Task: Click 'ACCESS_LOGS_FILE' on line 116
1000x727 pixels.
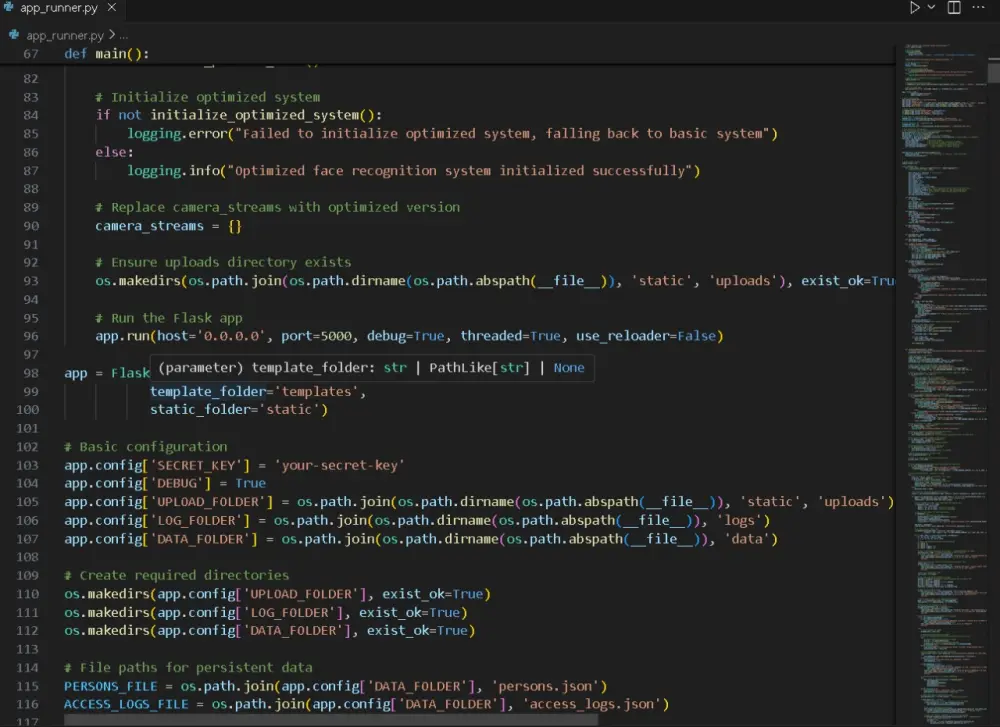Action: 126,704
